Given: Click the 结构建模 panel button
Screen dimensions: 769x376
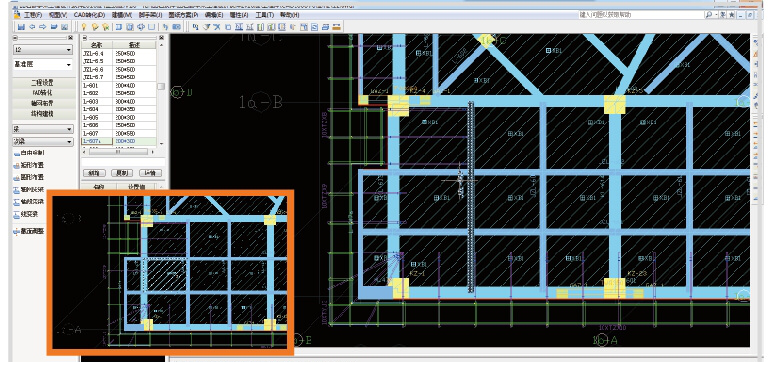Looking at the screenshot, I should point(43,114).
